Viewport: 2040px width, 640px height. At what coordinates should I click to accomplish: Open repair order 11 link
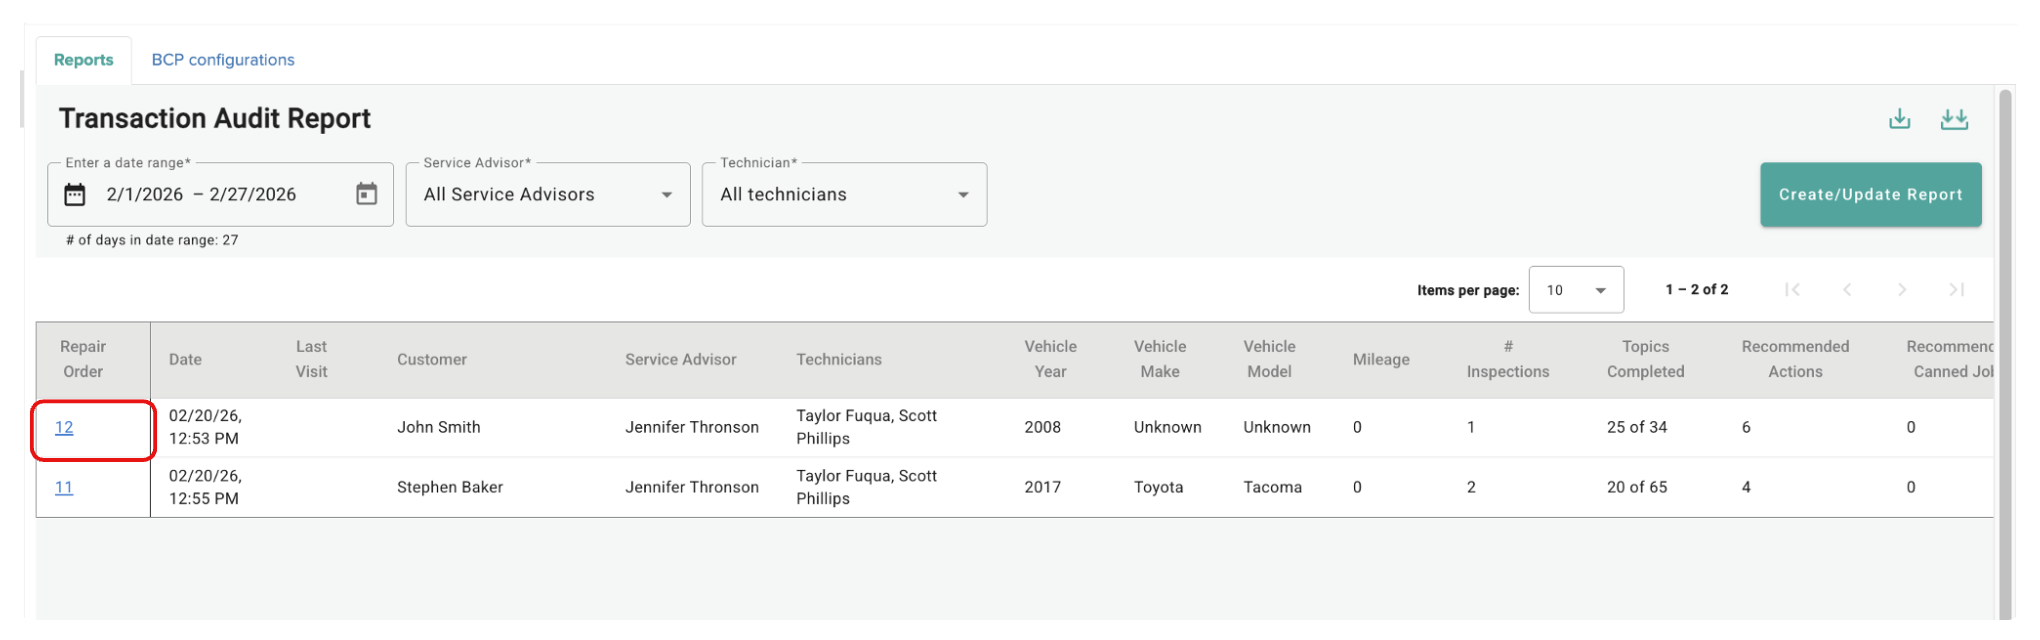click(x=64, y=487)
